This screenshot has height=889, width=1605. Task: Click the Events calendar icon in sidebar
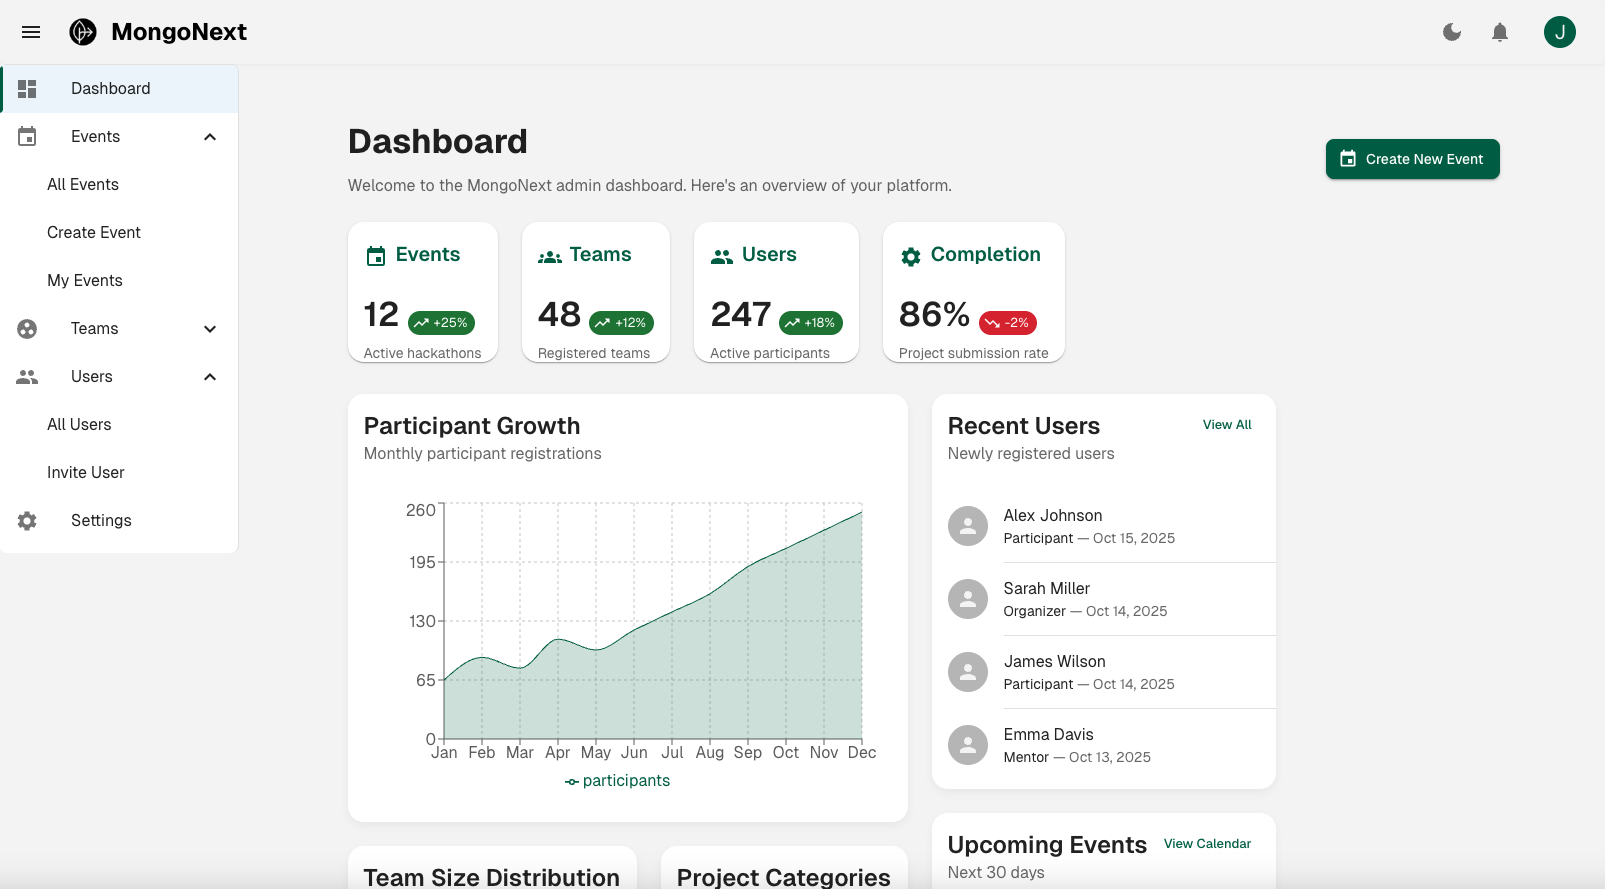pyautogui.click(x=27, y=137)
